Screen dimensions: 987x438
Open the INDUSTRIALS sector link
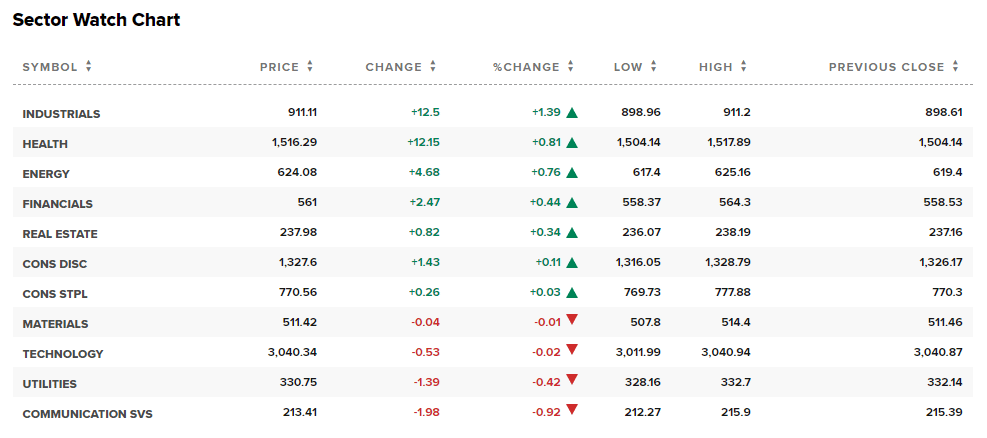(x=61, y=114)
